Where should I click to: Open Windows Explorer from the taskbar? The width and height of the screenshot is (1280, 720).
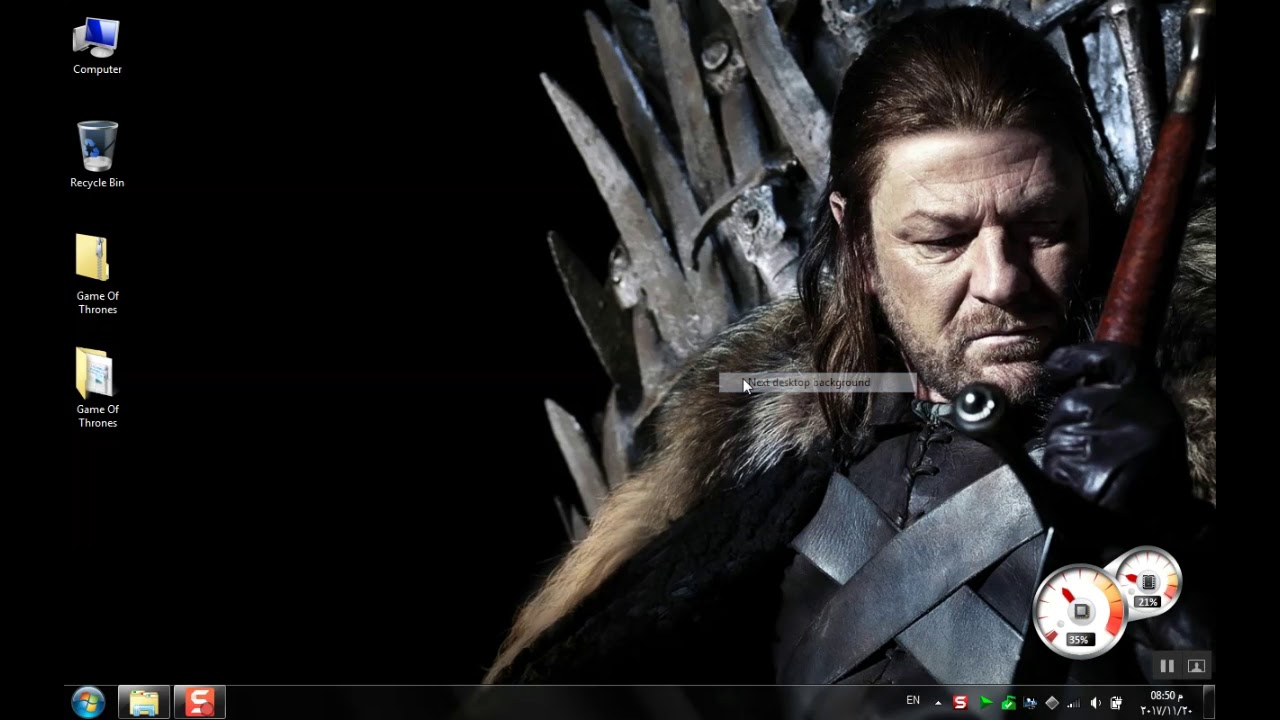pyautogui.click(x=144, y=702)
